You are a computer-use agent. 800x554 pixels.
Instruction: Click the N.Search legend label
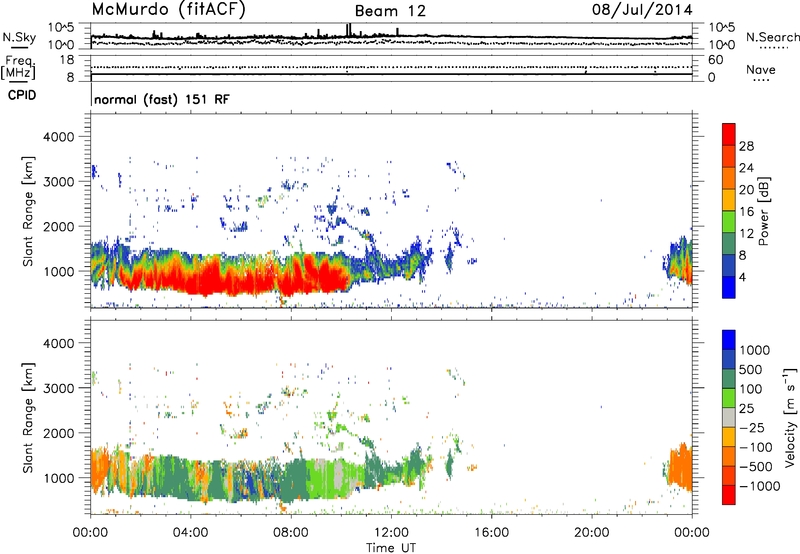coord(772,37)
